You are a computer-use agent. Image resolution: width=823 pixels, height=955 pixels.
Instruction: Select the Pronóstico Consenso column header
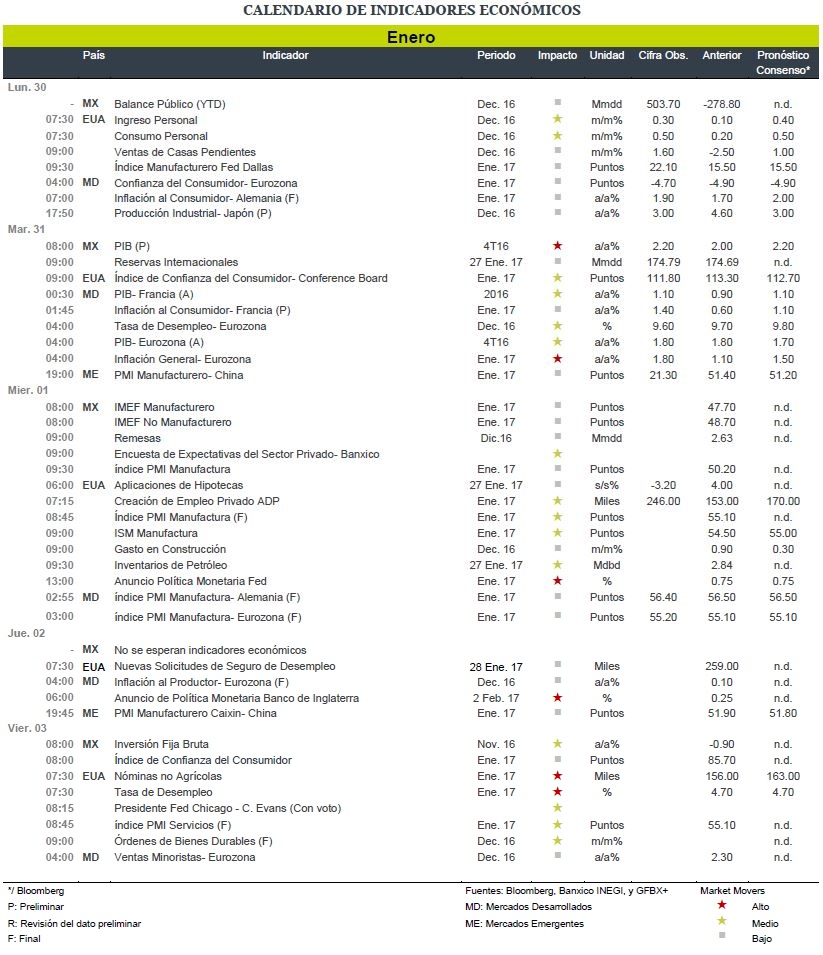783,62
